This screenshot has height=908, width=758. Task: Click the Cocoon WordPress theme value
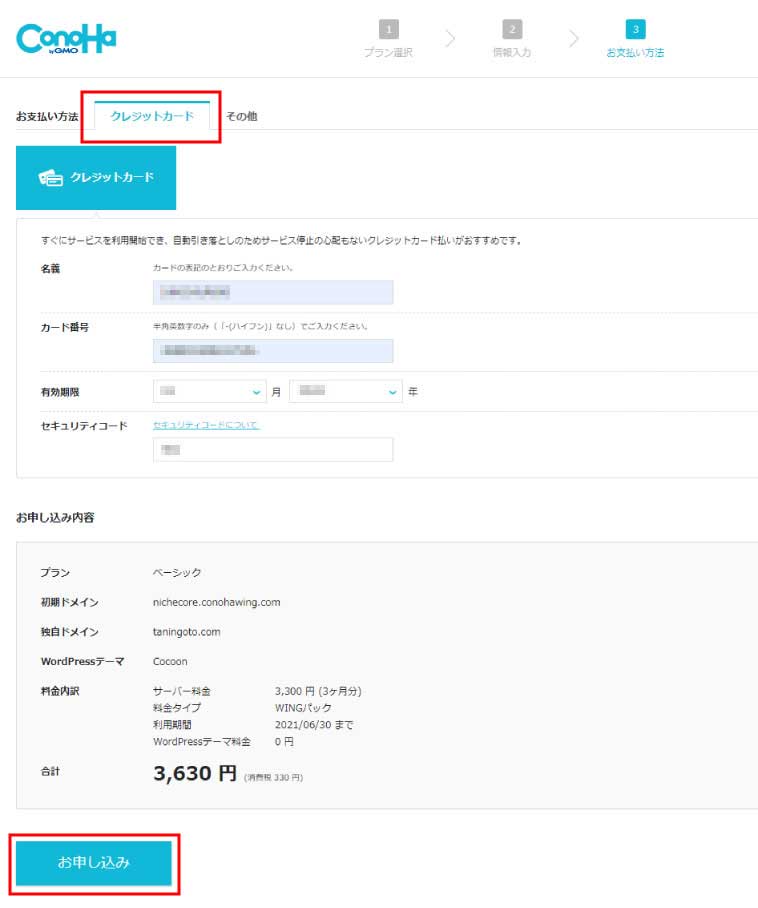pos(170,661)
